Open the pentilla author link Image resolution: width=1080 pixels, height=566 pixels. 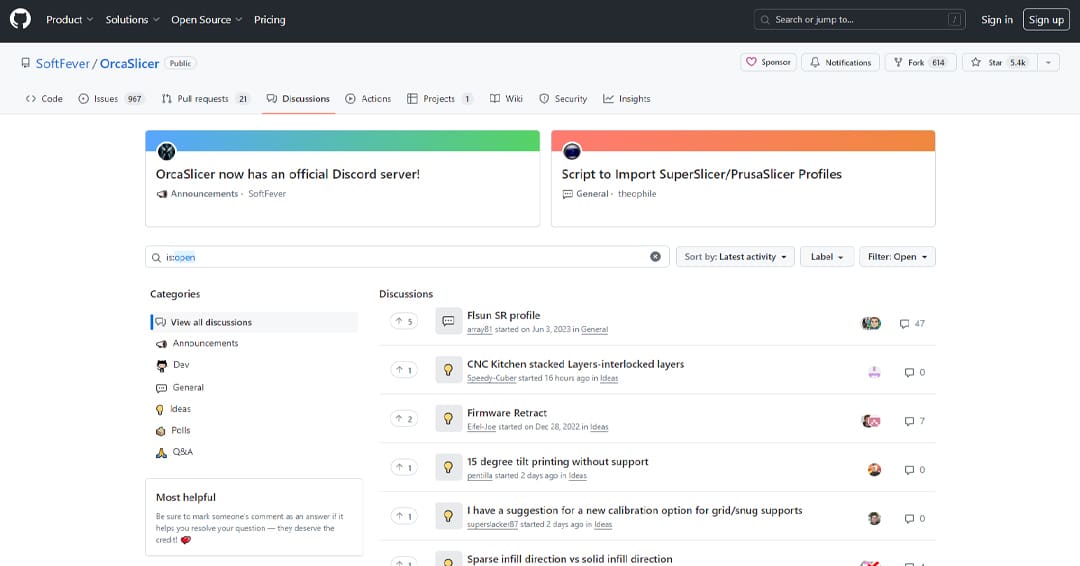pyautogui.click(x=479, y=476)
